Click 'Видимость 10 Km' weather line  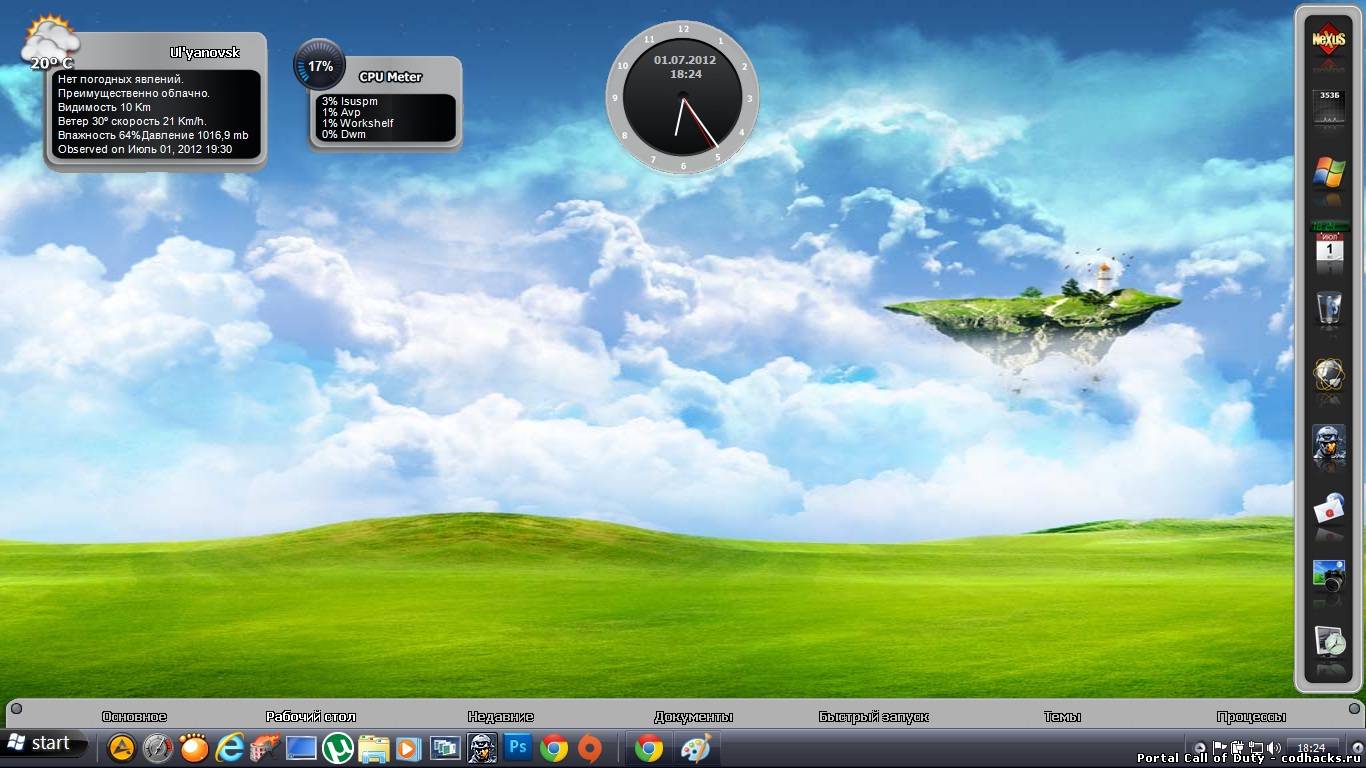[105, 107]
